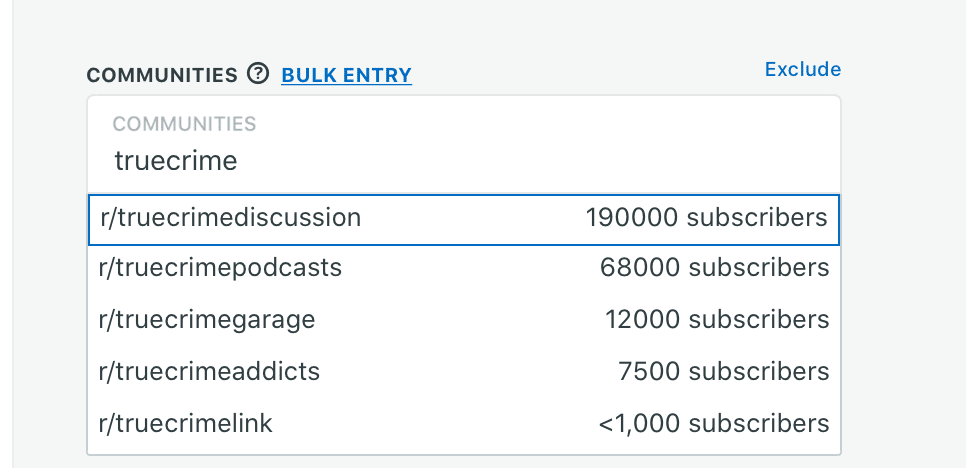
Task: Click the '68000 subscribers' count
Action: (x=714, y=268)
